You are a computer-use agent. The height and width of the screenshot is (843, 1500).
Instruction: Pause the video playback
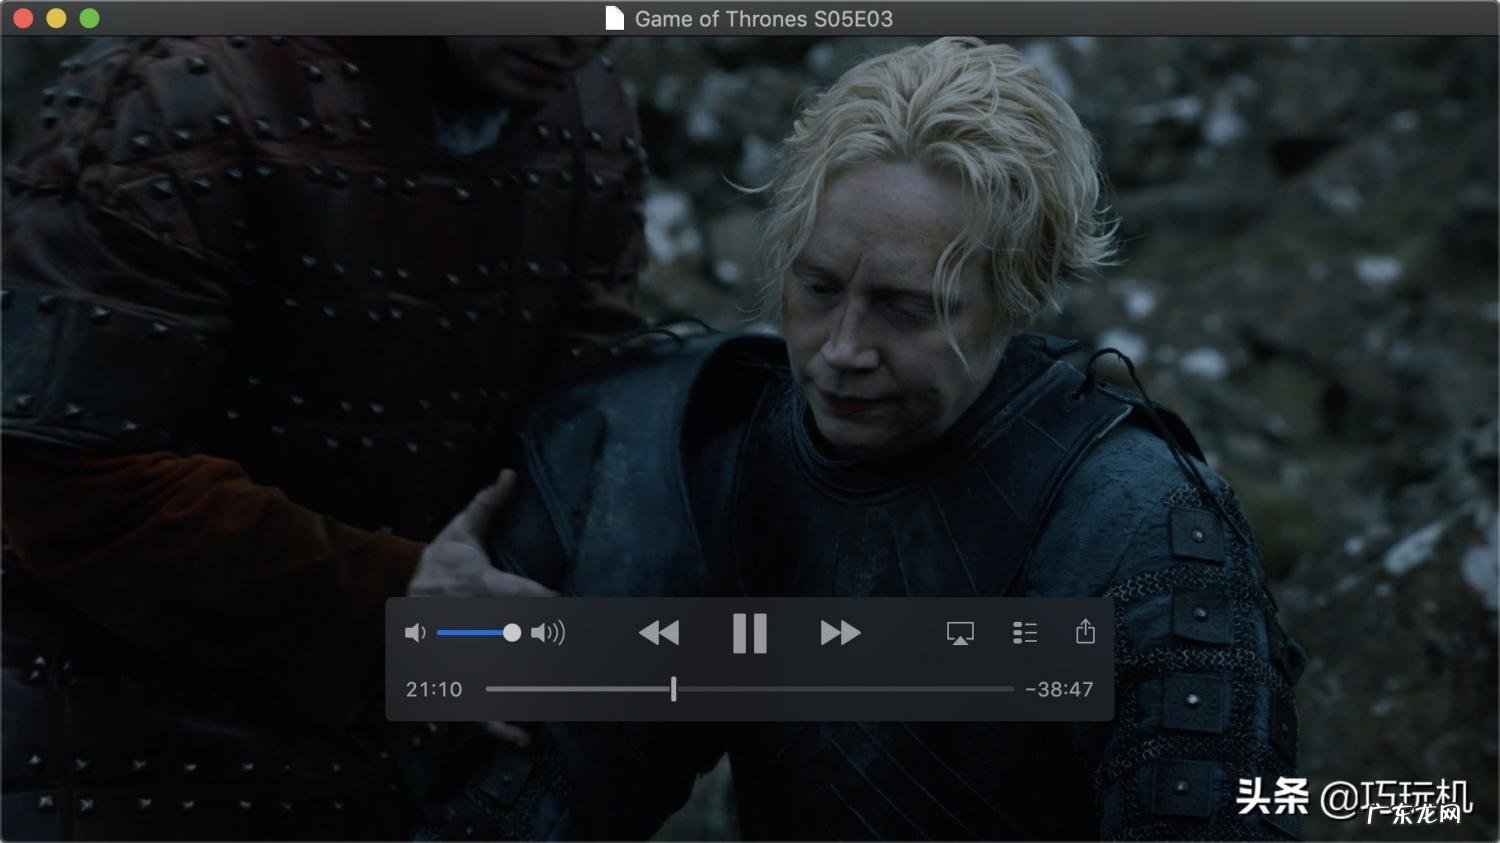pyautogui.click(x=749, y=633)
